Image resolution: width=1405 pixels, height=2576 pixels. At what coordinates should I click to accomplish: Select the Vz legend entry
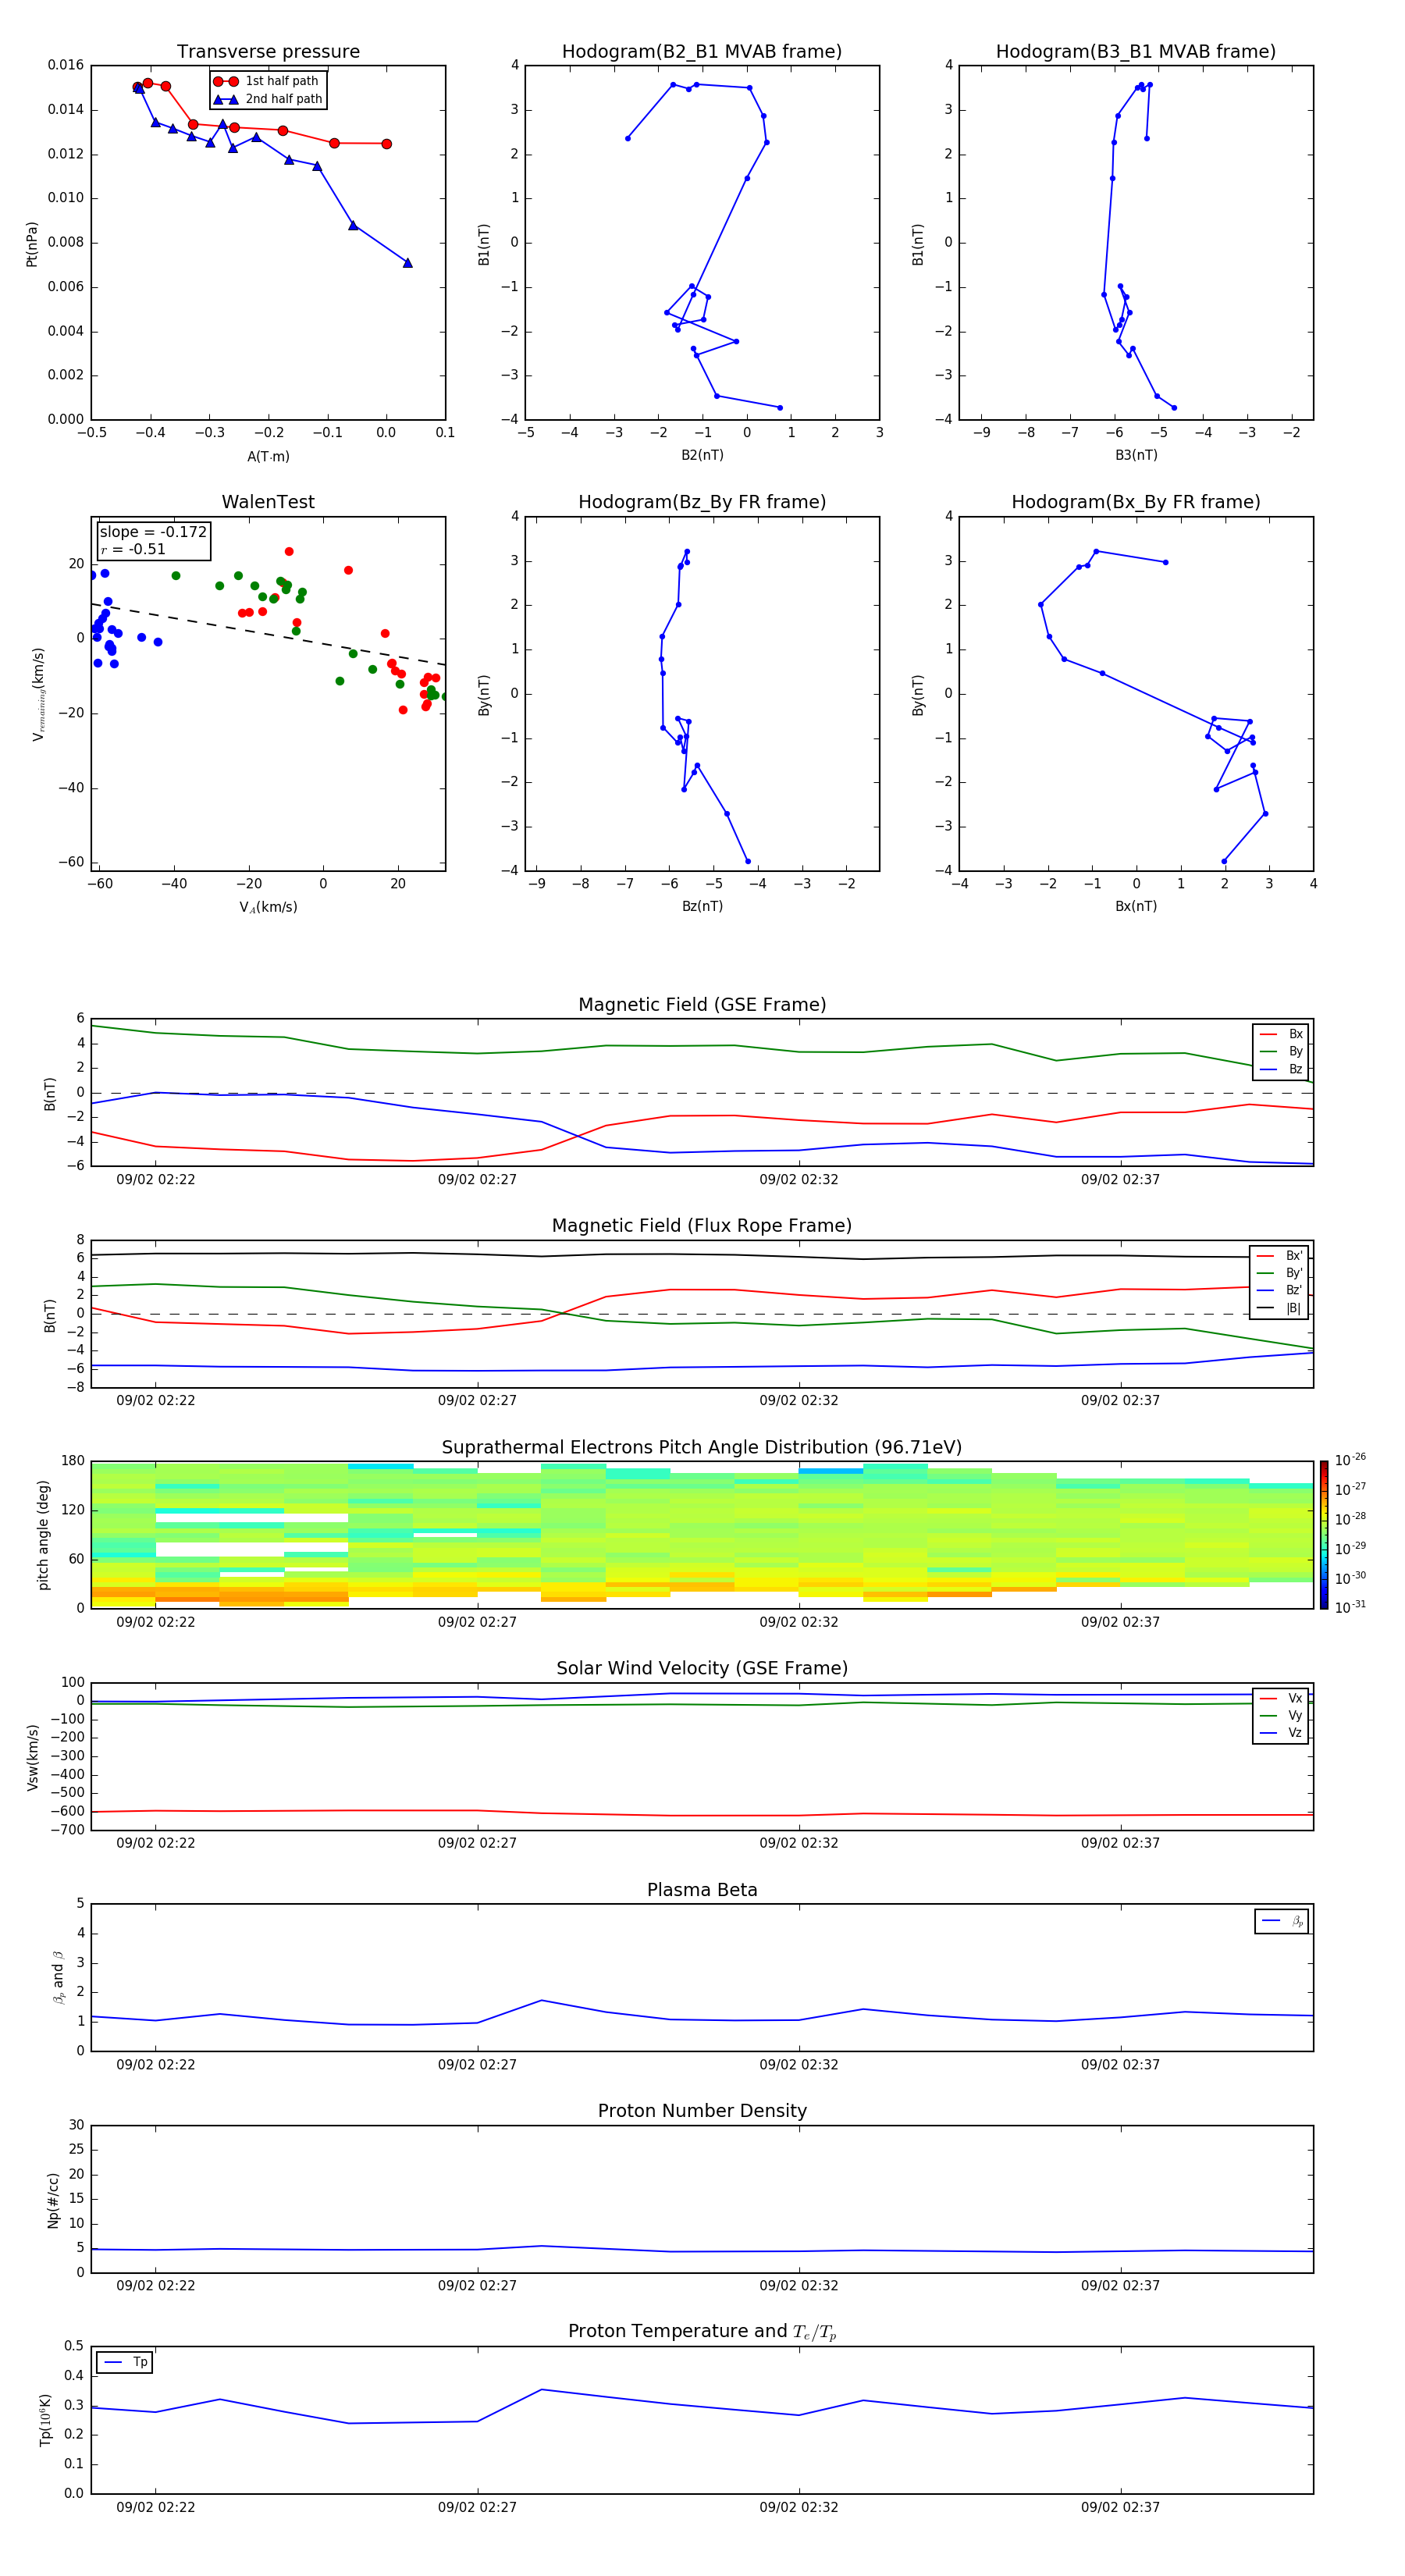tap(1281, 1733)
